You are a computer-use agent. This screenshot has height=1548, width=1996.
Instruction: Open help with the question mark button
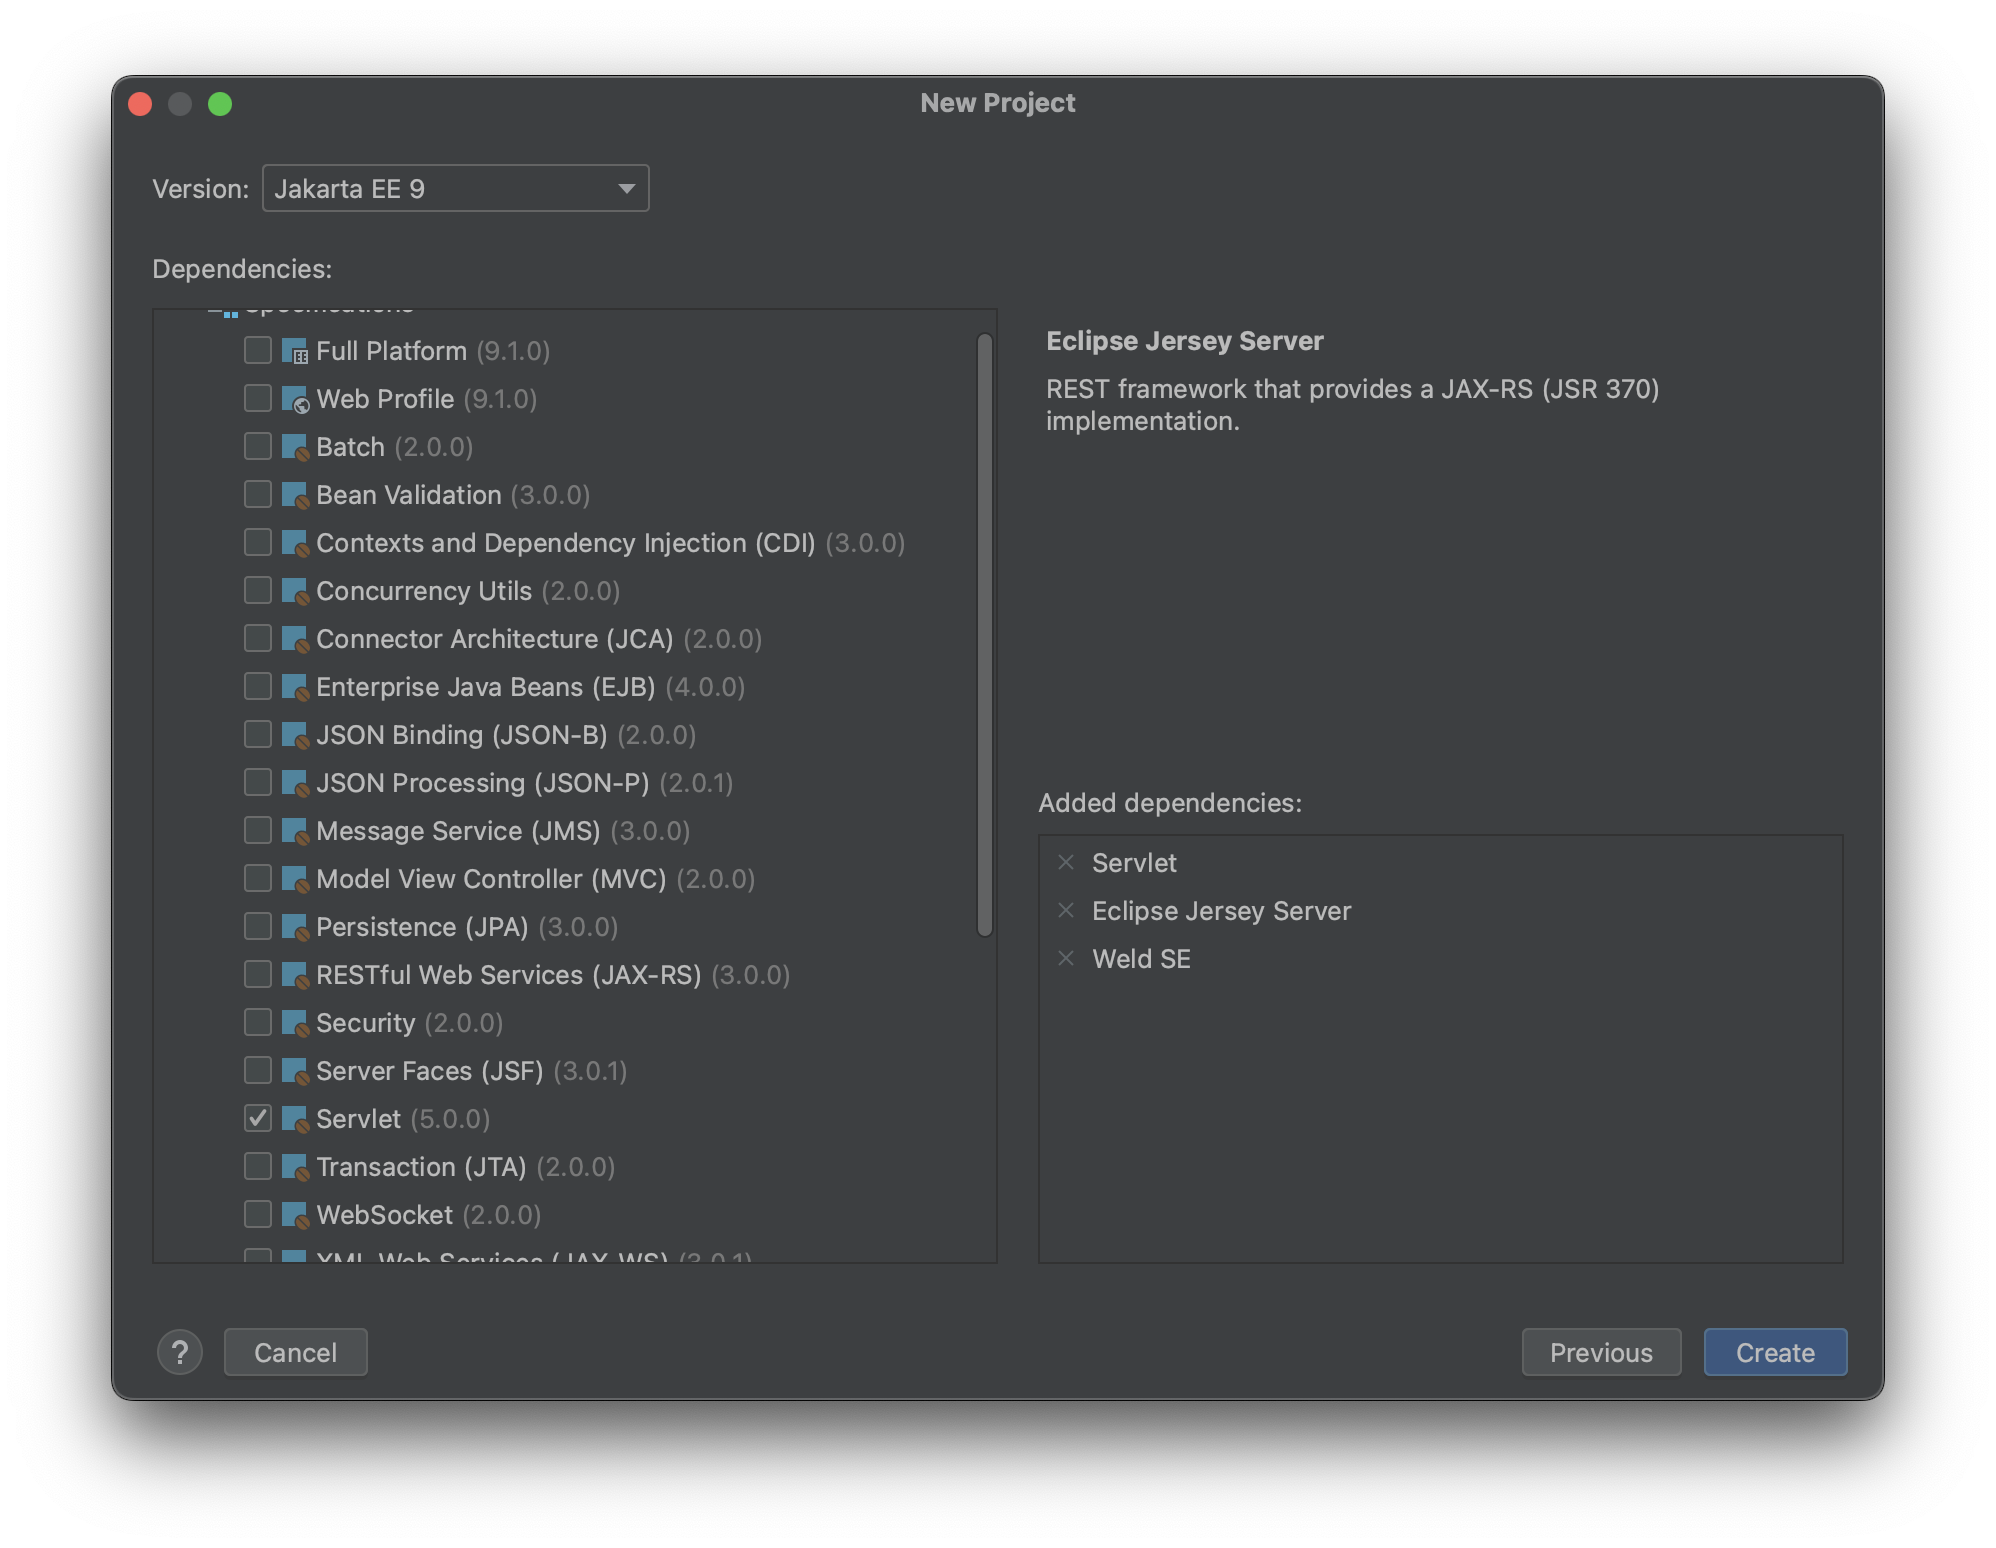click(180, 1352)
